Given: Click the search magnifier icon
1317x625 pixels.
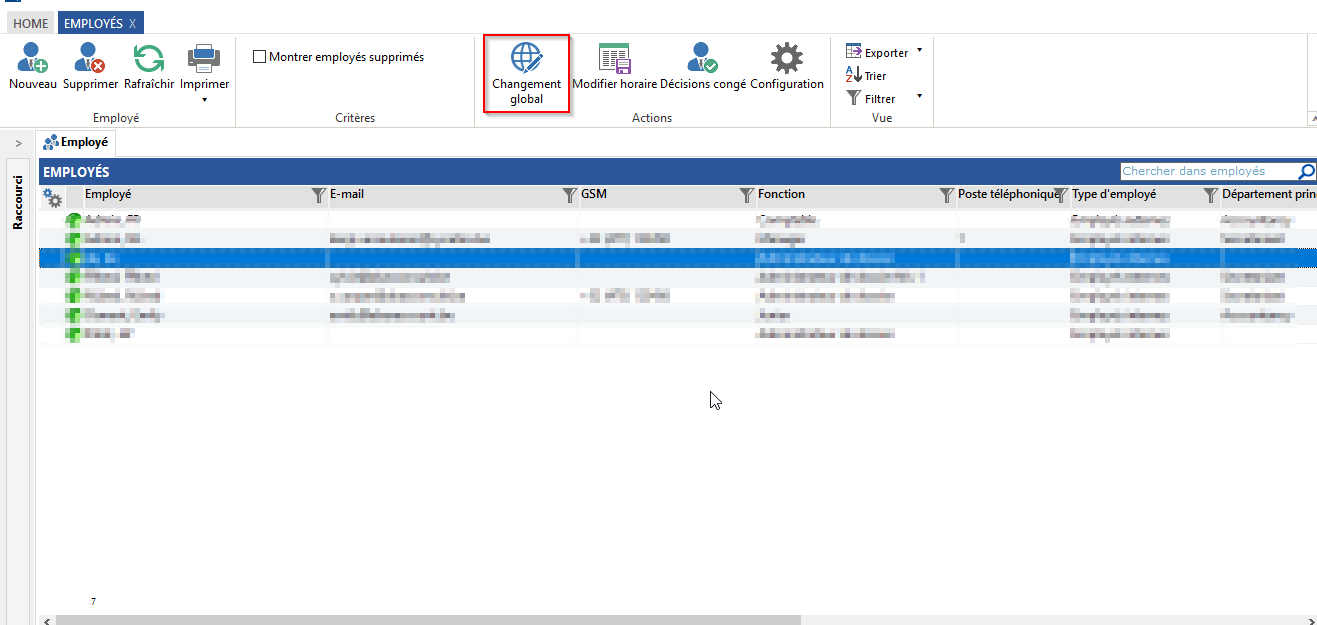Looking at the screenshot, I should 1306,172.
